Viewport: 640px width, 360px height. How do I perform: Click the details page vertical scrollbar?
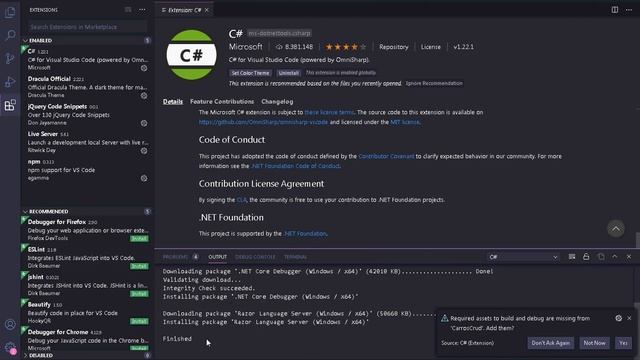pyautogui.click(x=637, y=240)
